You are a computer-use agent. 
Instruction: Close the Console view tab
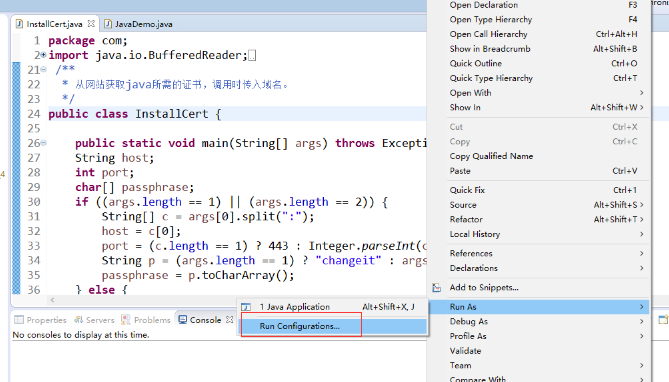coord(230,319)
